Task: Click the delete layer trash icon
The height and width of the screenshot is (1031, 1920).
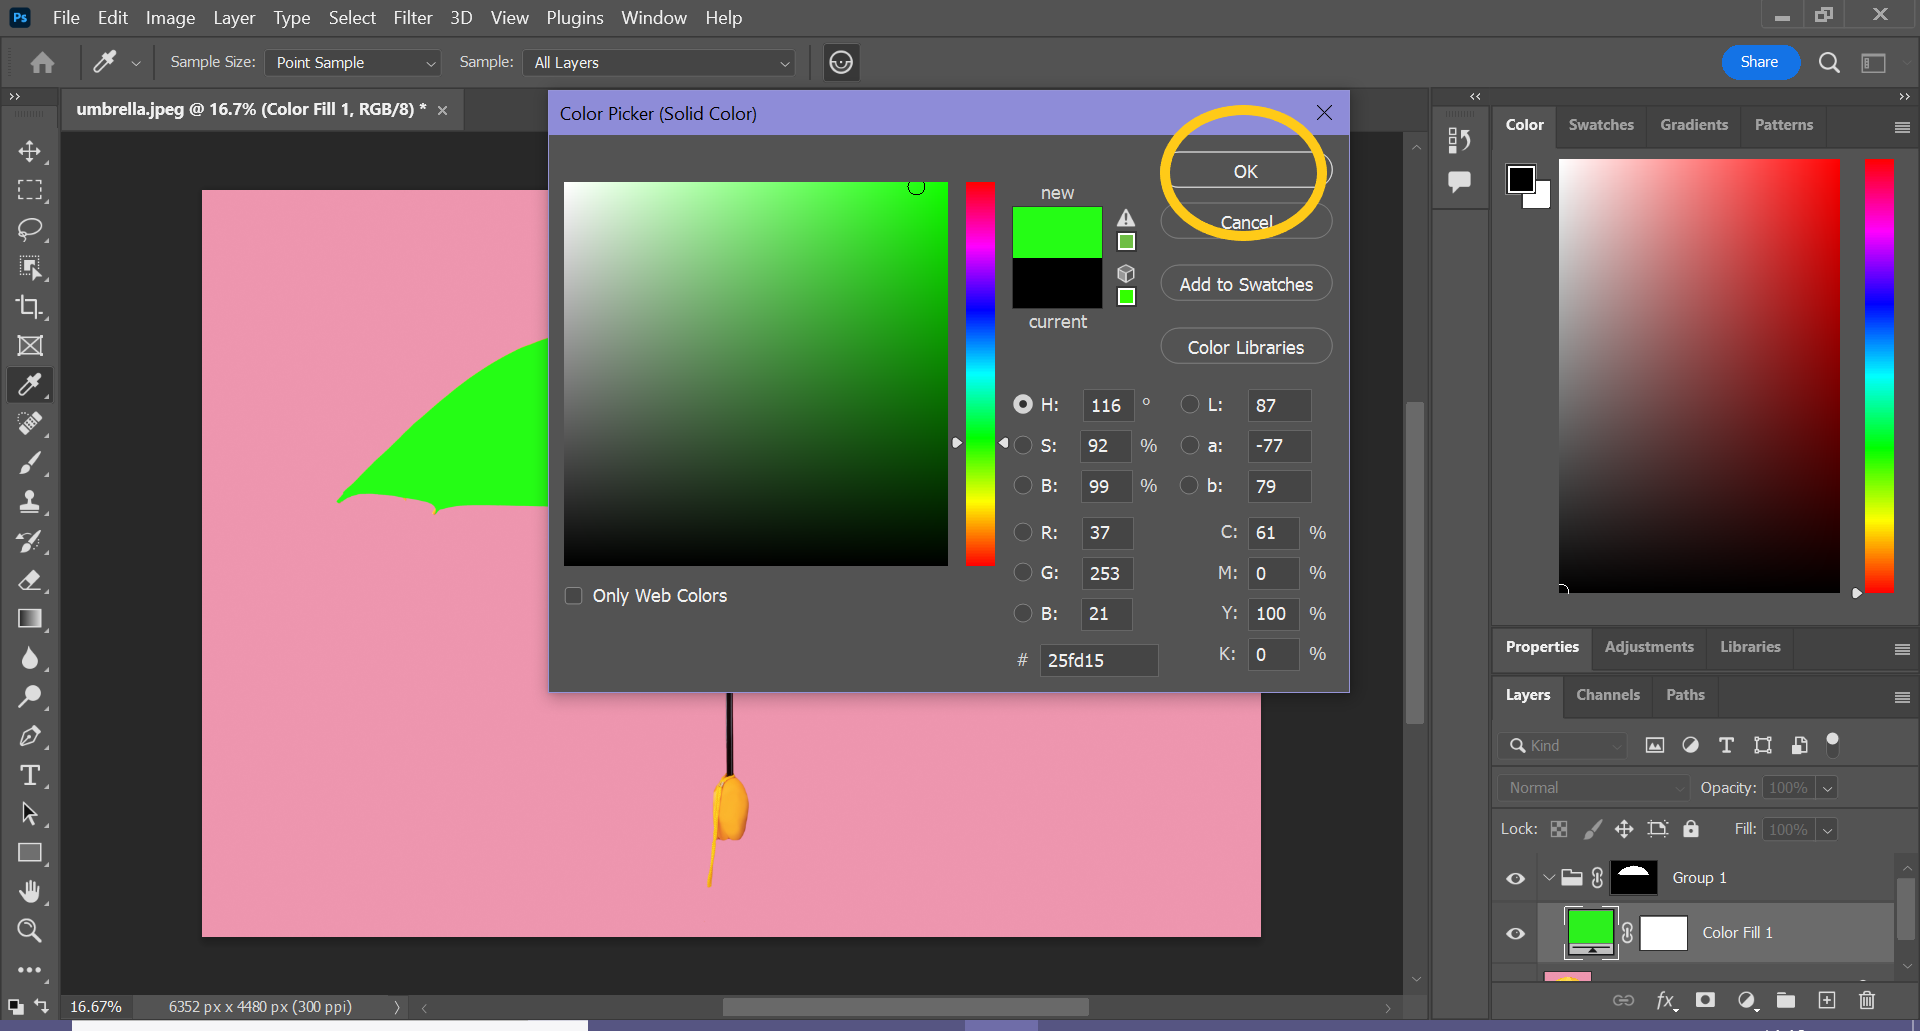Action: pyautogui.click(x=1866, y=1000)
